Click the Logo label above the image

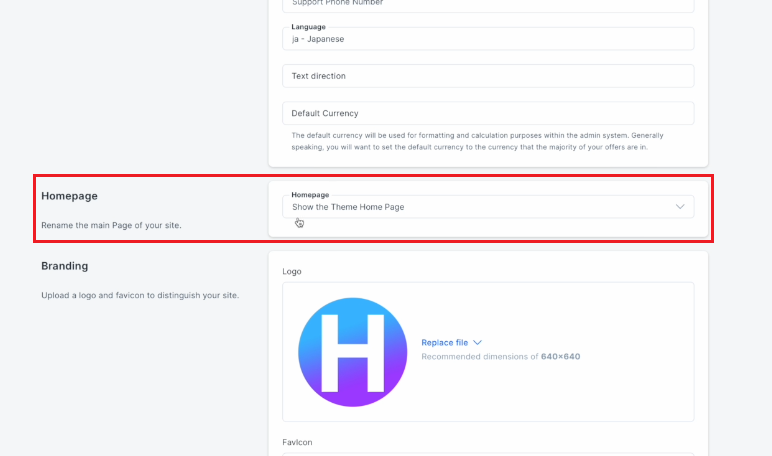coord(292,271)
